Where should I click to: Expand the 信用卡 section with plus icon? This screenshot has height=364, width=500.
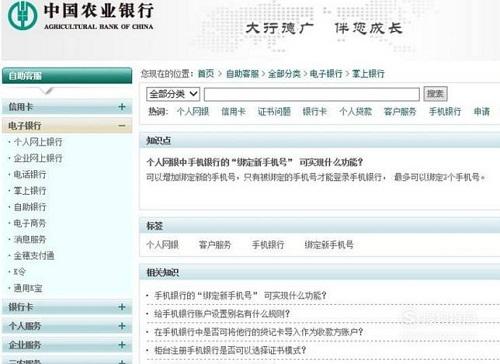122,107
